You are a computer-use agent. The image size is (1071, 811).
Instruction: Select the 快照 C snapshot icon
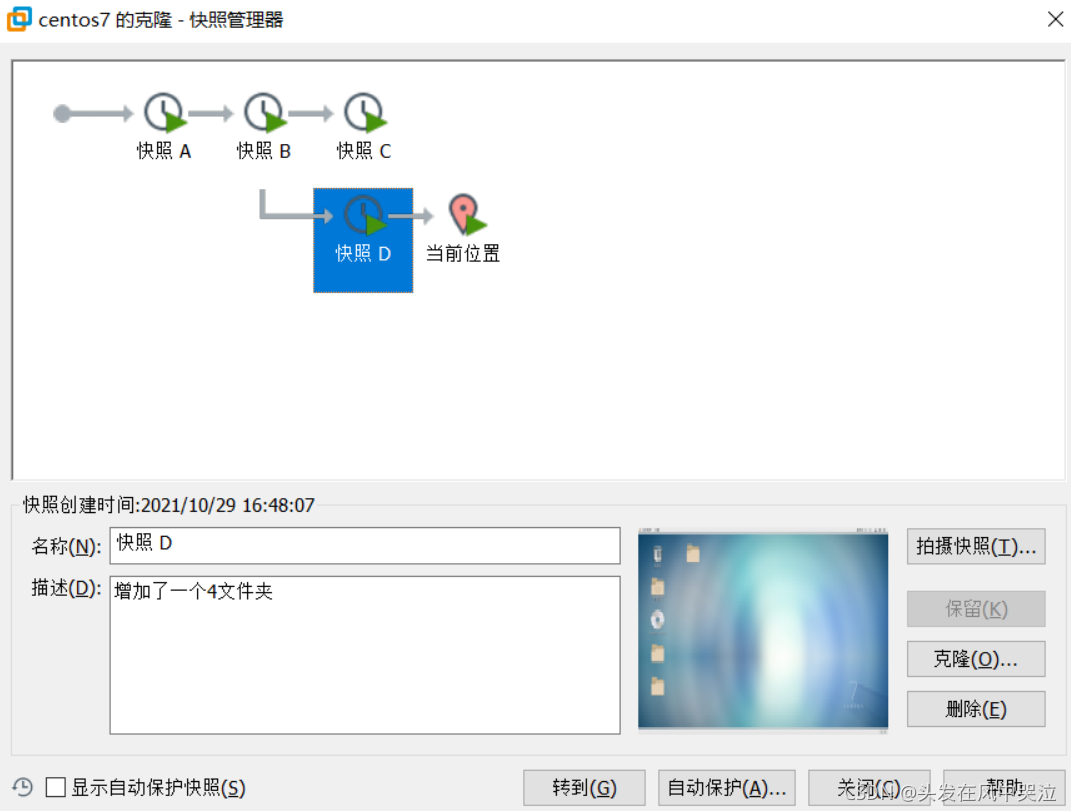coord(363,112)
